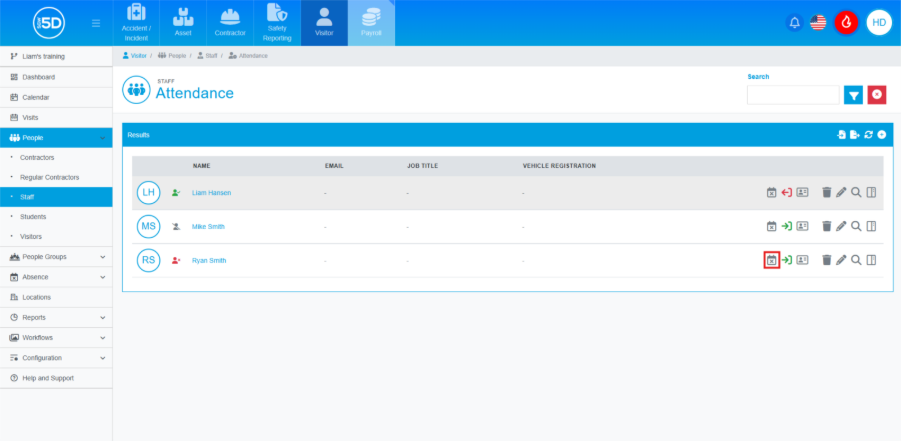Click the notifications bell icon
Viewport: 903px width, 441px height.
795,22
